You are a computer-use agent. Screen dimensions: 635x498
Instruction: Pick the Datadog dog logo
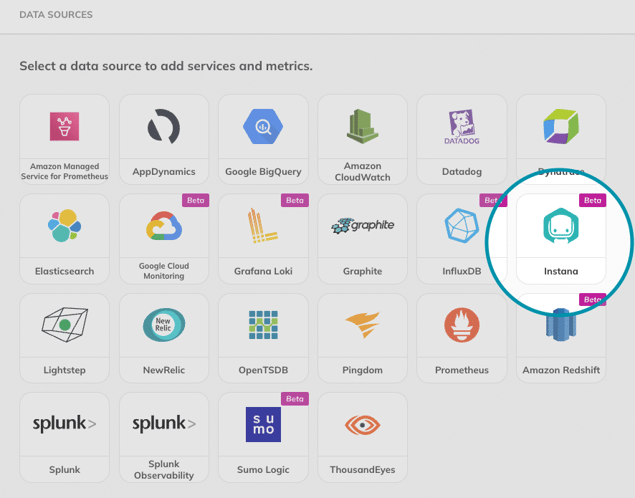click(x=462, y=127)
